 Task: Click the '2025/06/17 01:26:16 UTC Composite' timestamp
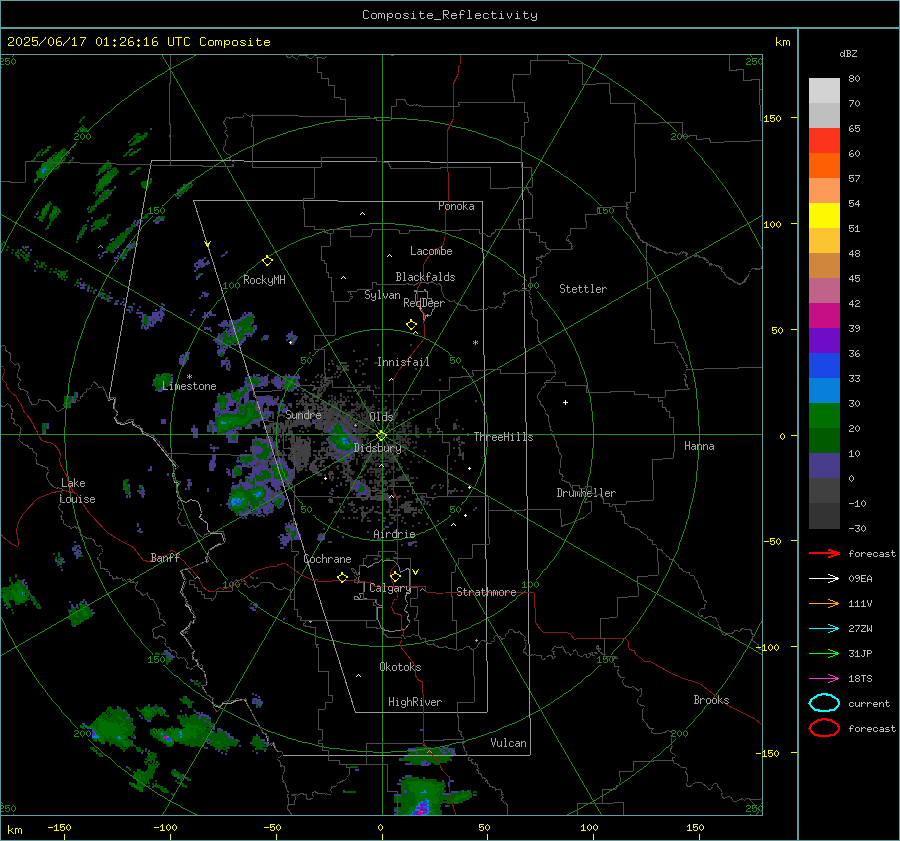(x=138, y=42)
